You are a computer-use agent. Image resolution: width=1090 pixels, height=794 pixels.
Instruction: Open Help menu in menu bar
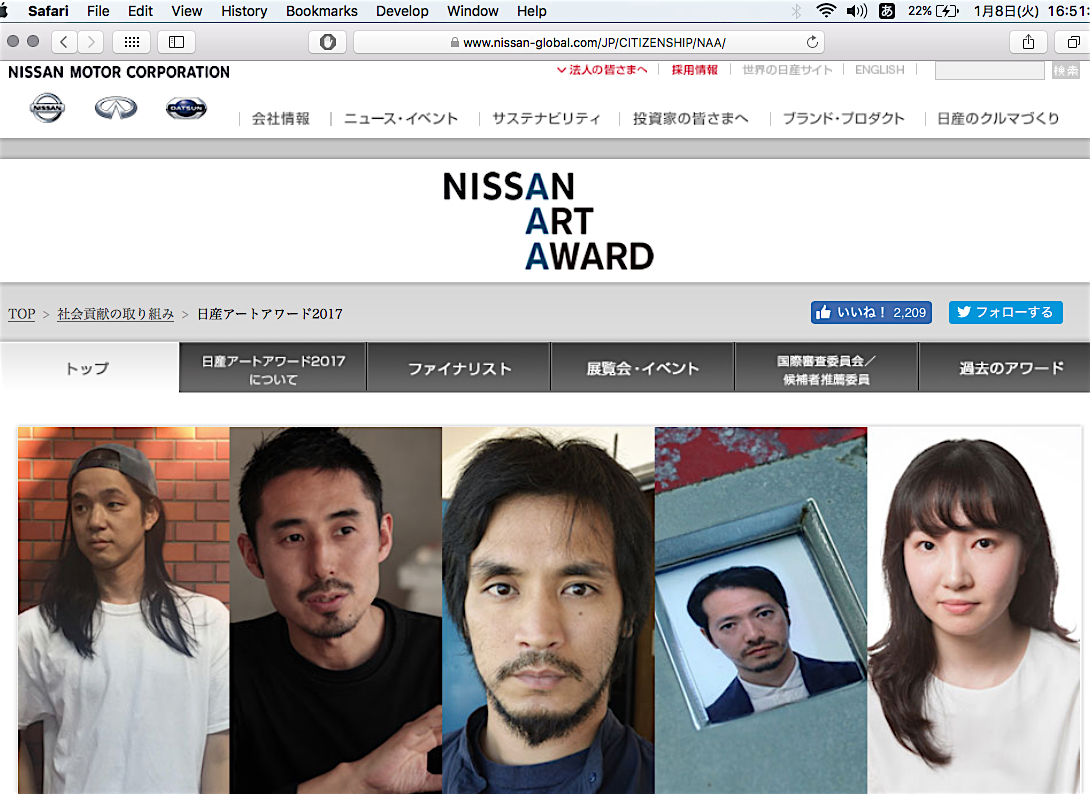click(x=531, y=10)
